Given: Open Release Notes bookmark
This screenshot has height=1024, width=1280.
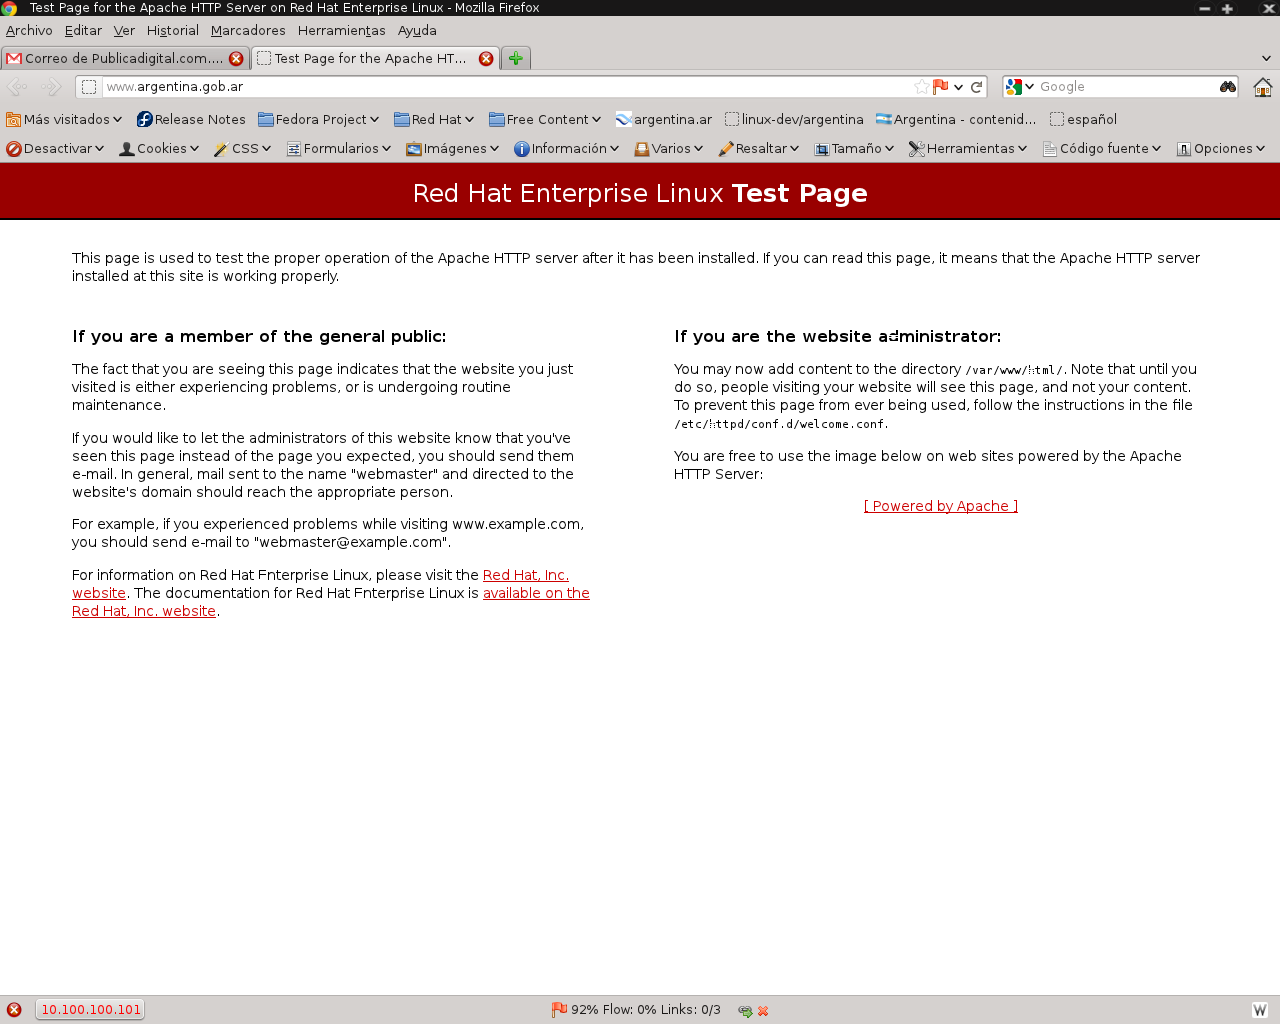Looking at the screenshot, I should pos(191,119).
